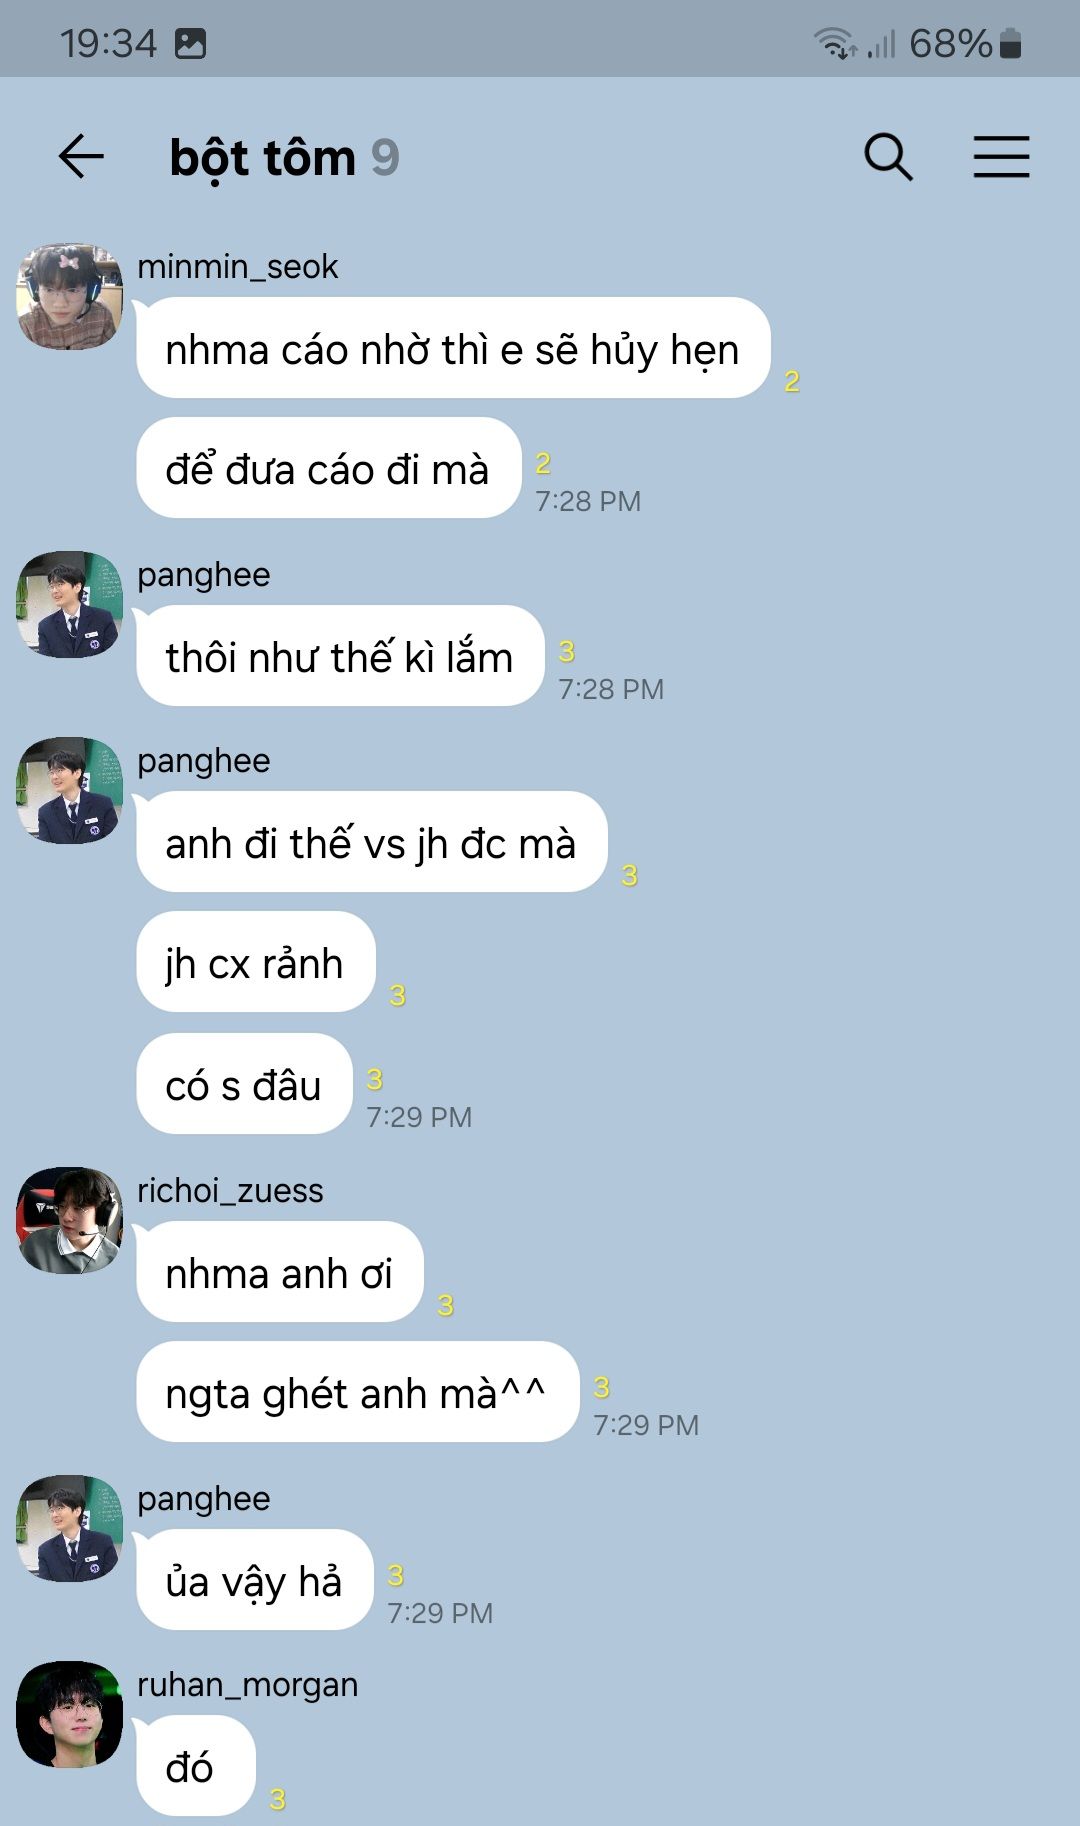Image resolution: width=1080 pixels, height=1826 pixels.
Task: Tap ruhan_morgan's profile avatar
Action: 70,1714
